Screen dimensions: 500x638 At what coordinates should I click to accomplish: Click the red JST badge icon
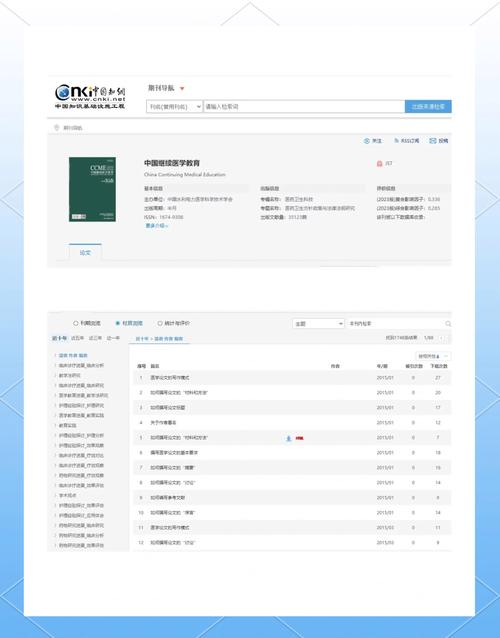pyautogui.click(x=380, y=163)
